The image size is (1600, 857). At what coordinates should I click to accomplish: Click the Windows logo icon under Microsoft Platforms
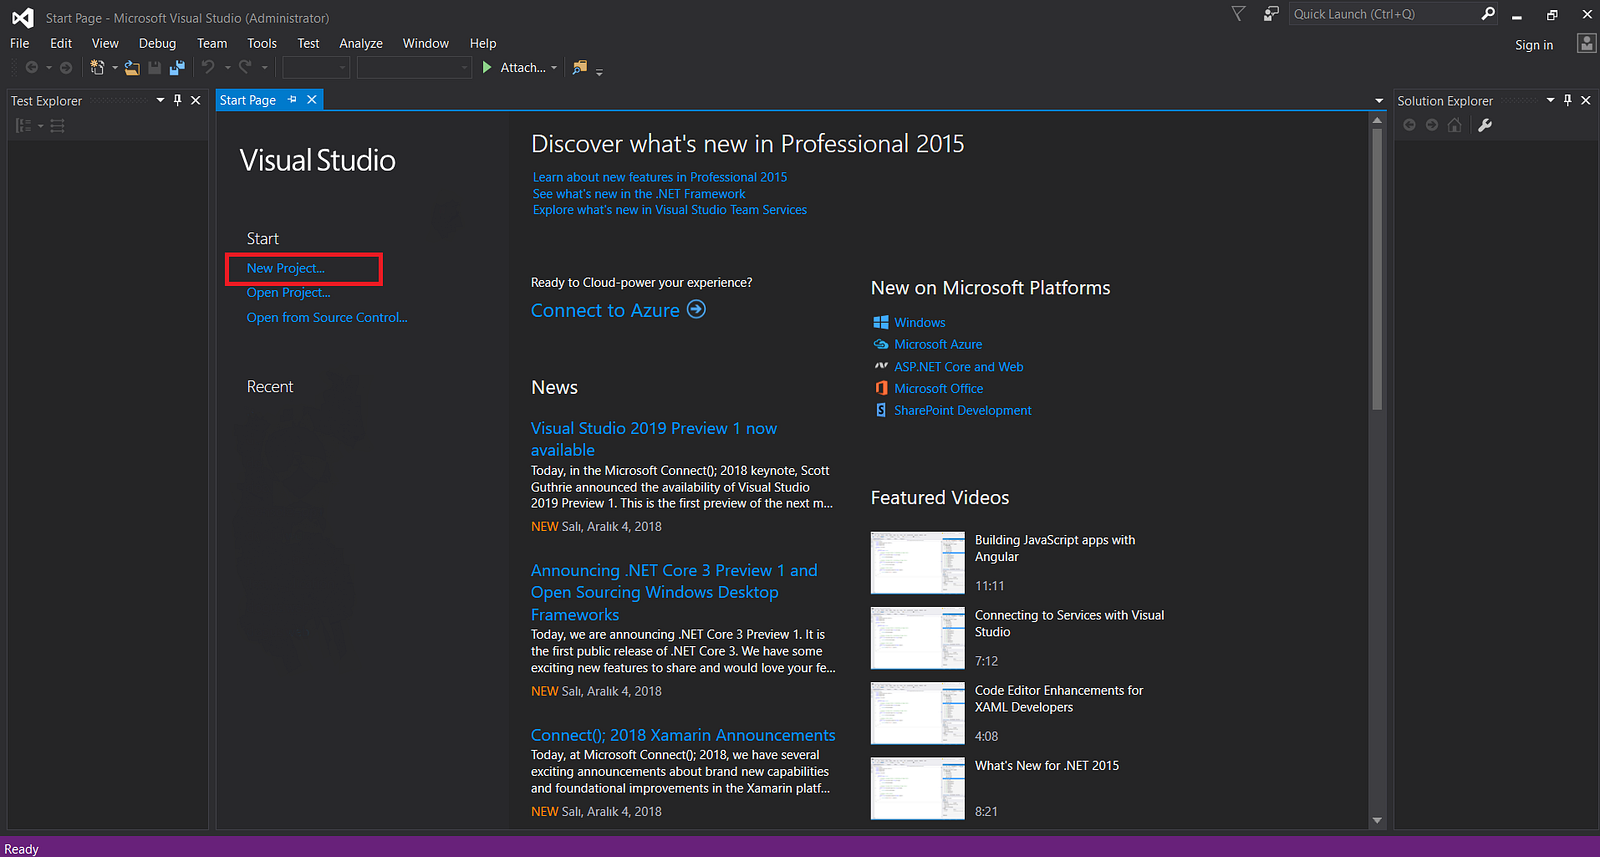[881, 322]
